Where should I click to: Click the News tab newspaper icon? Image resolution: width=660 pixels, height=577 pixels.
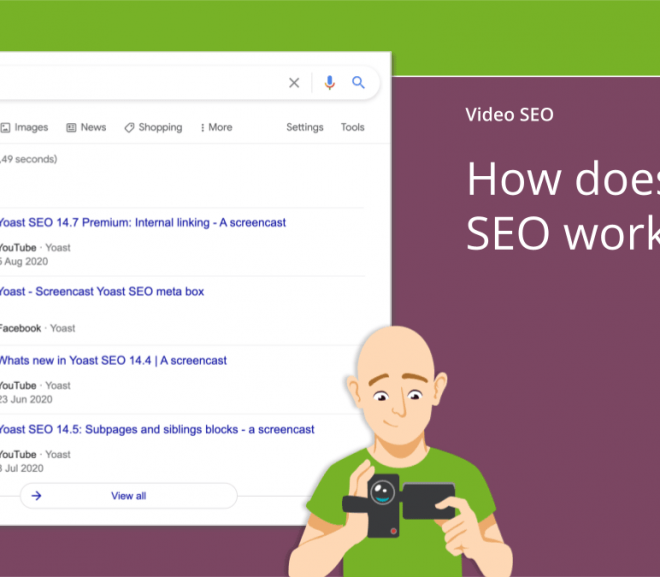click(x=71, y=128)
